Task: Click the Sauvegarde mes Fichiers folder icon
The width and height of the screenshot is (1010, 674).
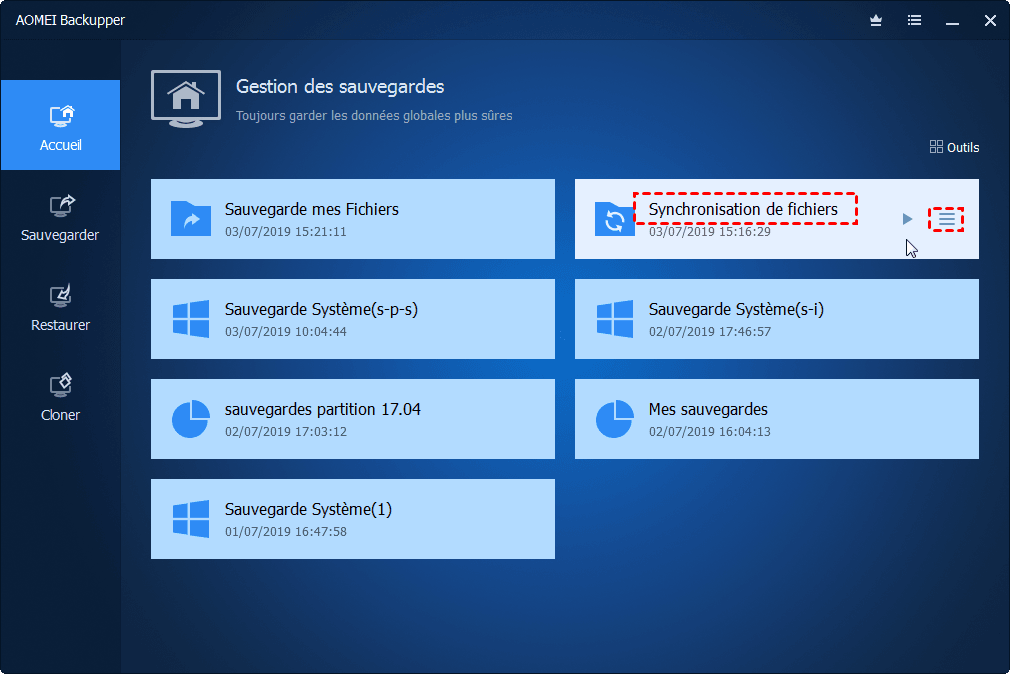Action: coord(191,218)
